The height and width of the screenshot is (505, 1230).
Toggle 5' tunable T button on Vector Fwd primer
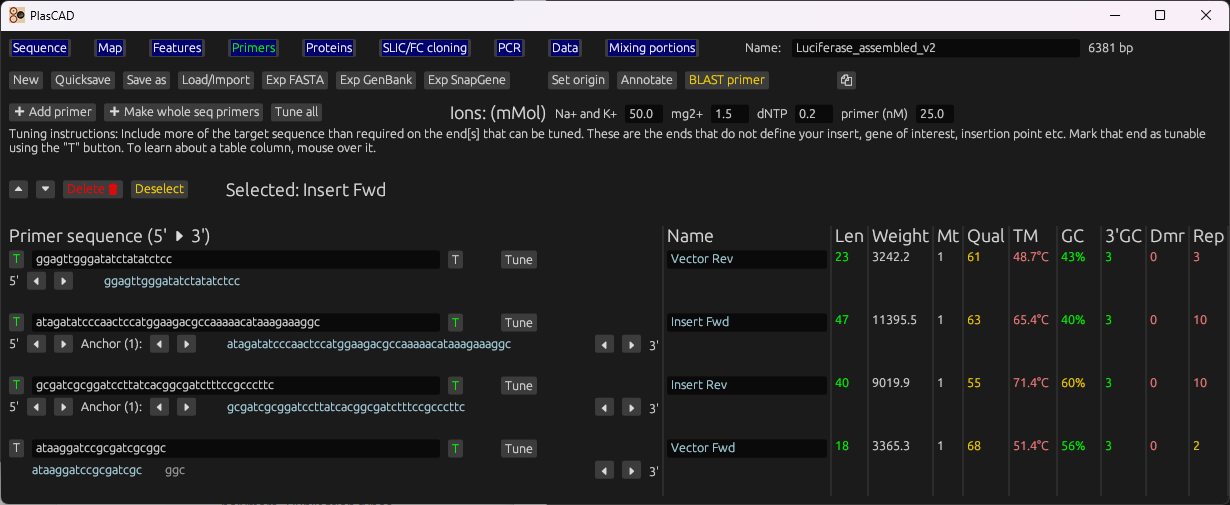click(16, 449)
